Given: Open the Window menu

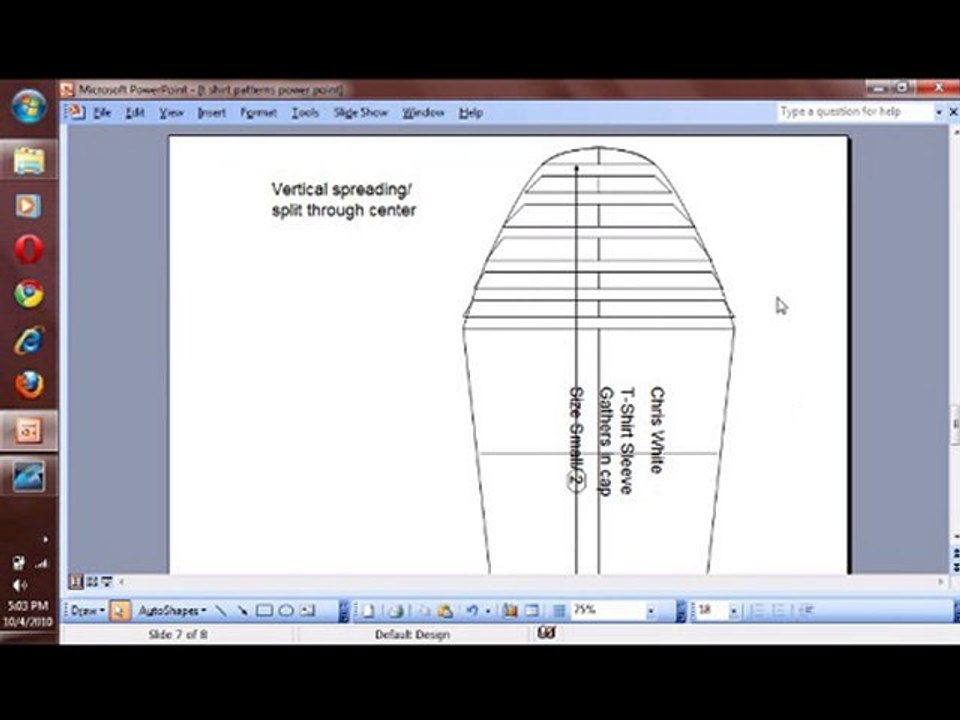Looking at the screenshot, I should (423, 113).
